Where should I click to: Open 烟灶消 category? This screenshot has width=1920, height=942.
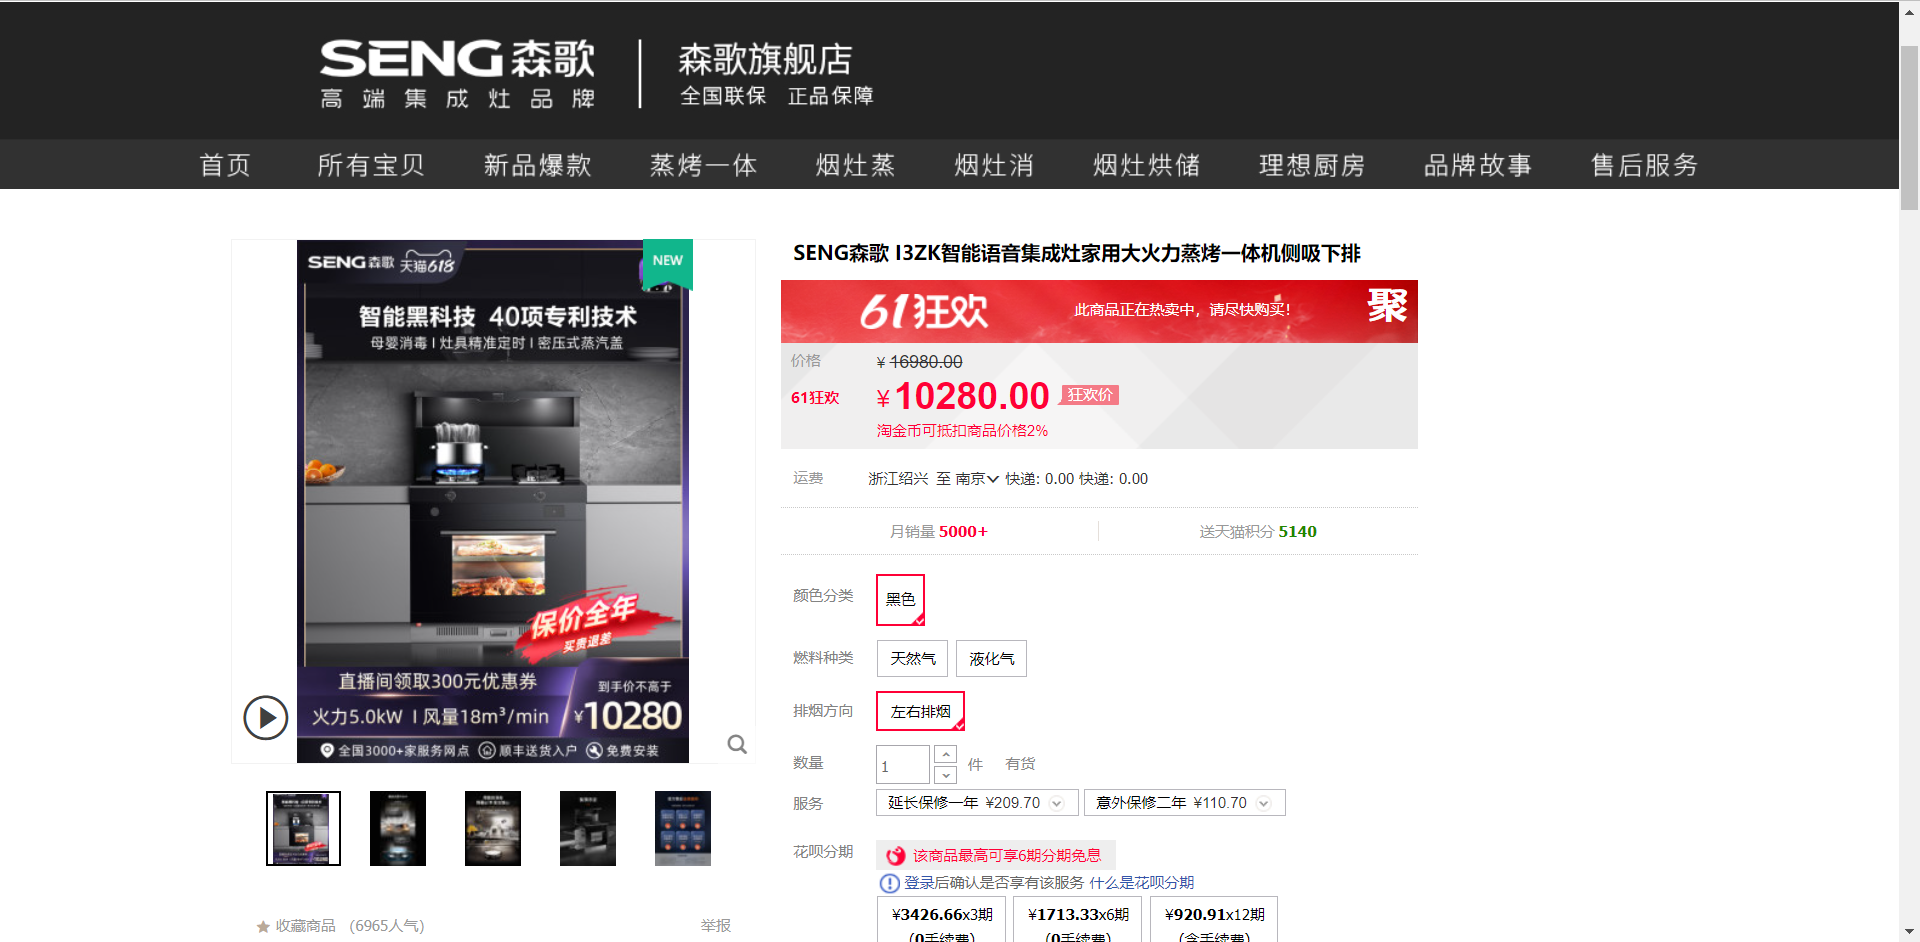pyautogui.click(x=994, y=165)
